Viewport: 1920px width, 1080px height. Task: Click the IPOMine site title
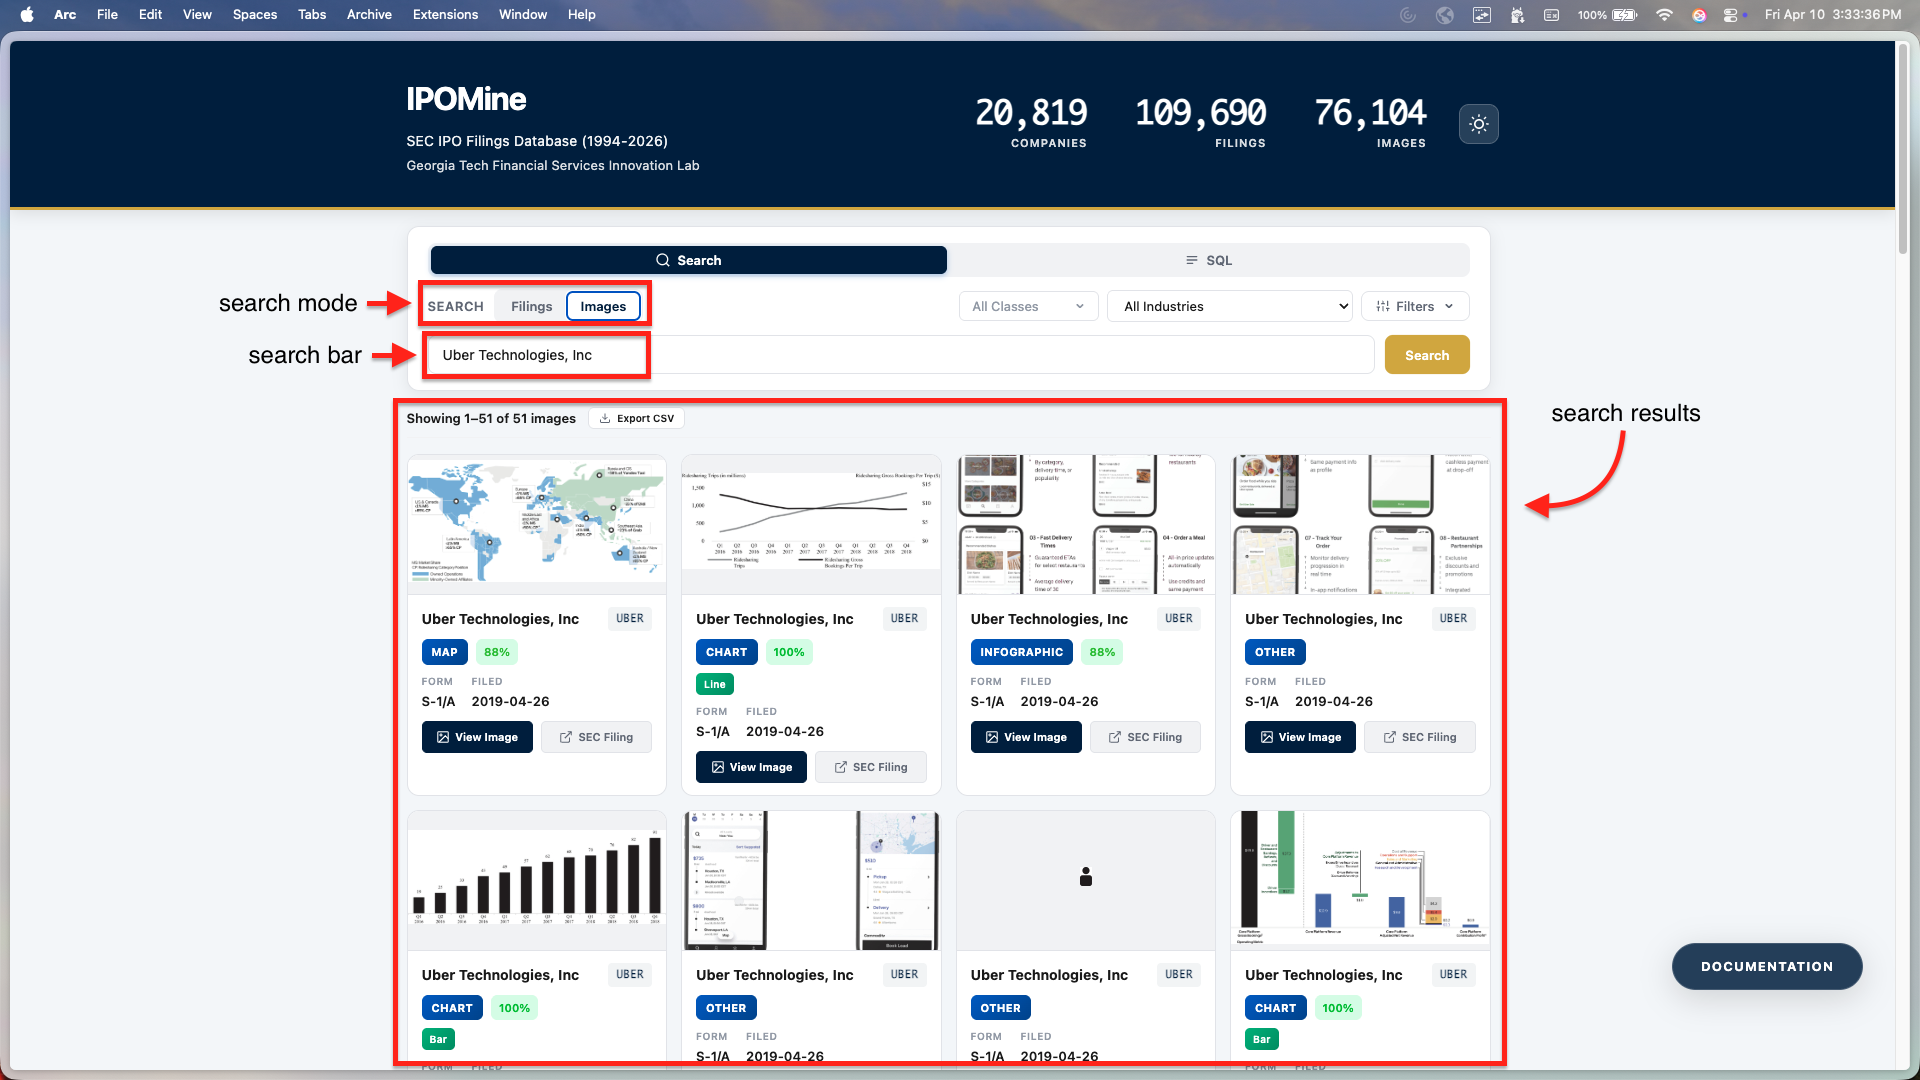coord(466,99)
